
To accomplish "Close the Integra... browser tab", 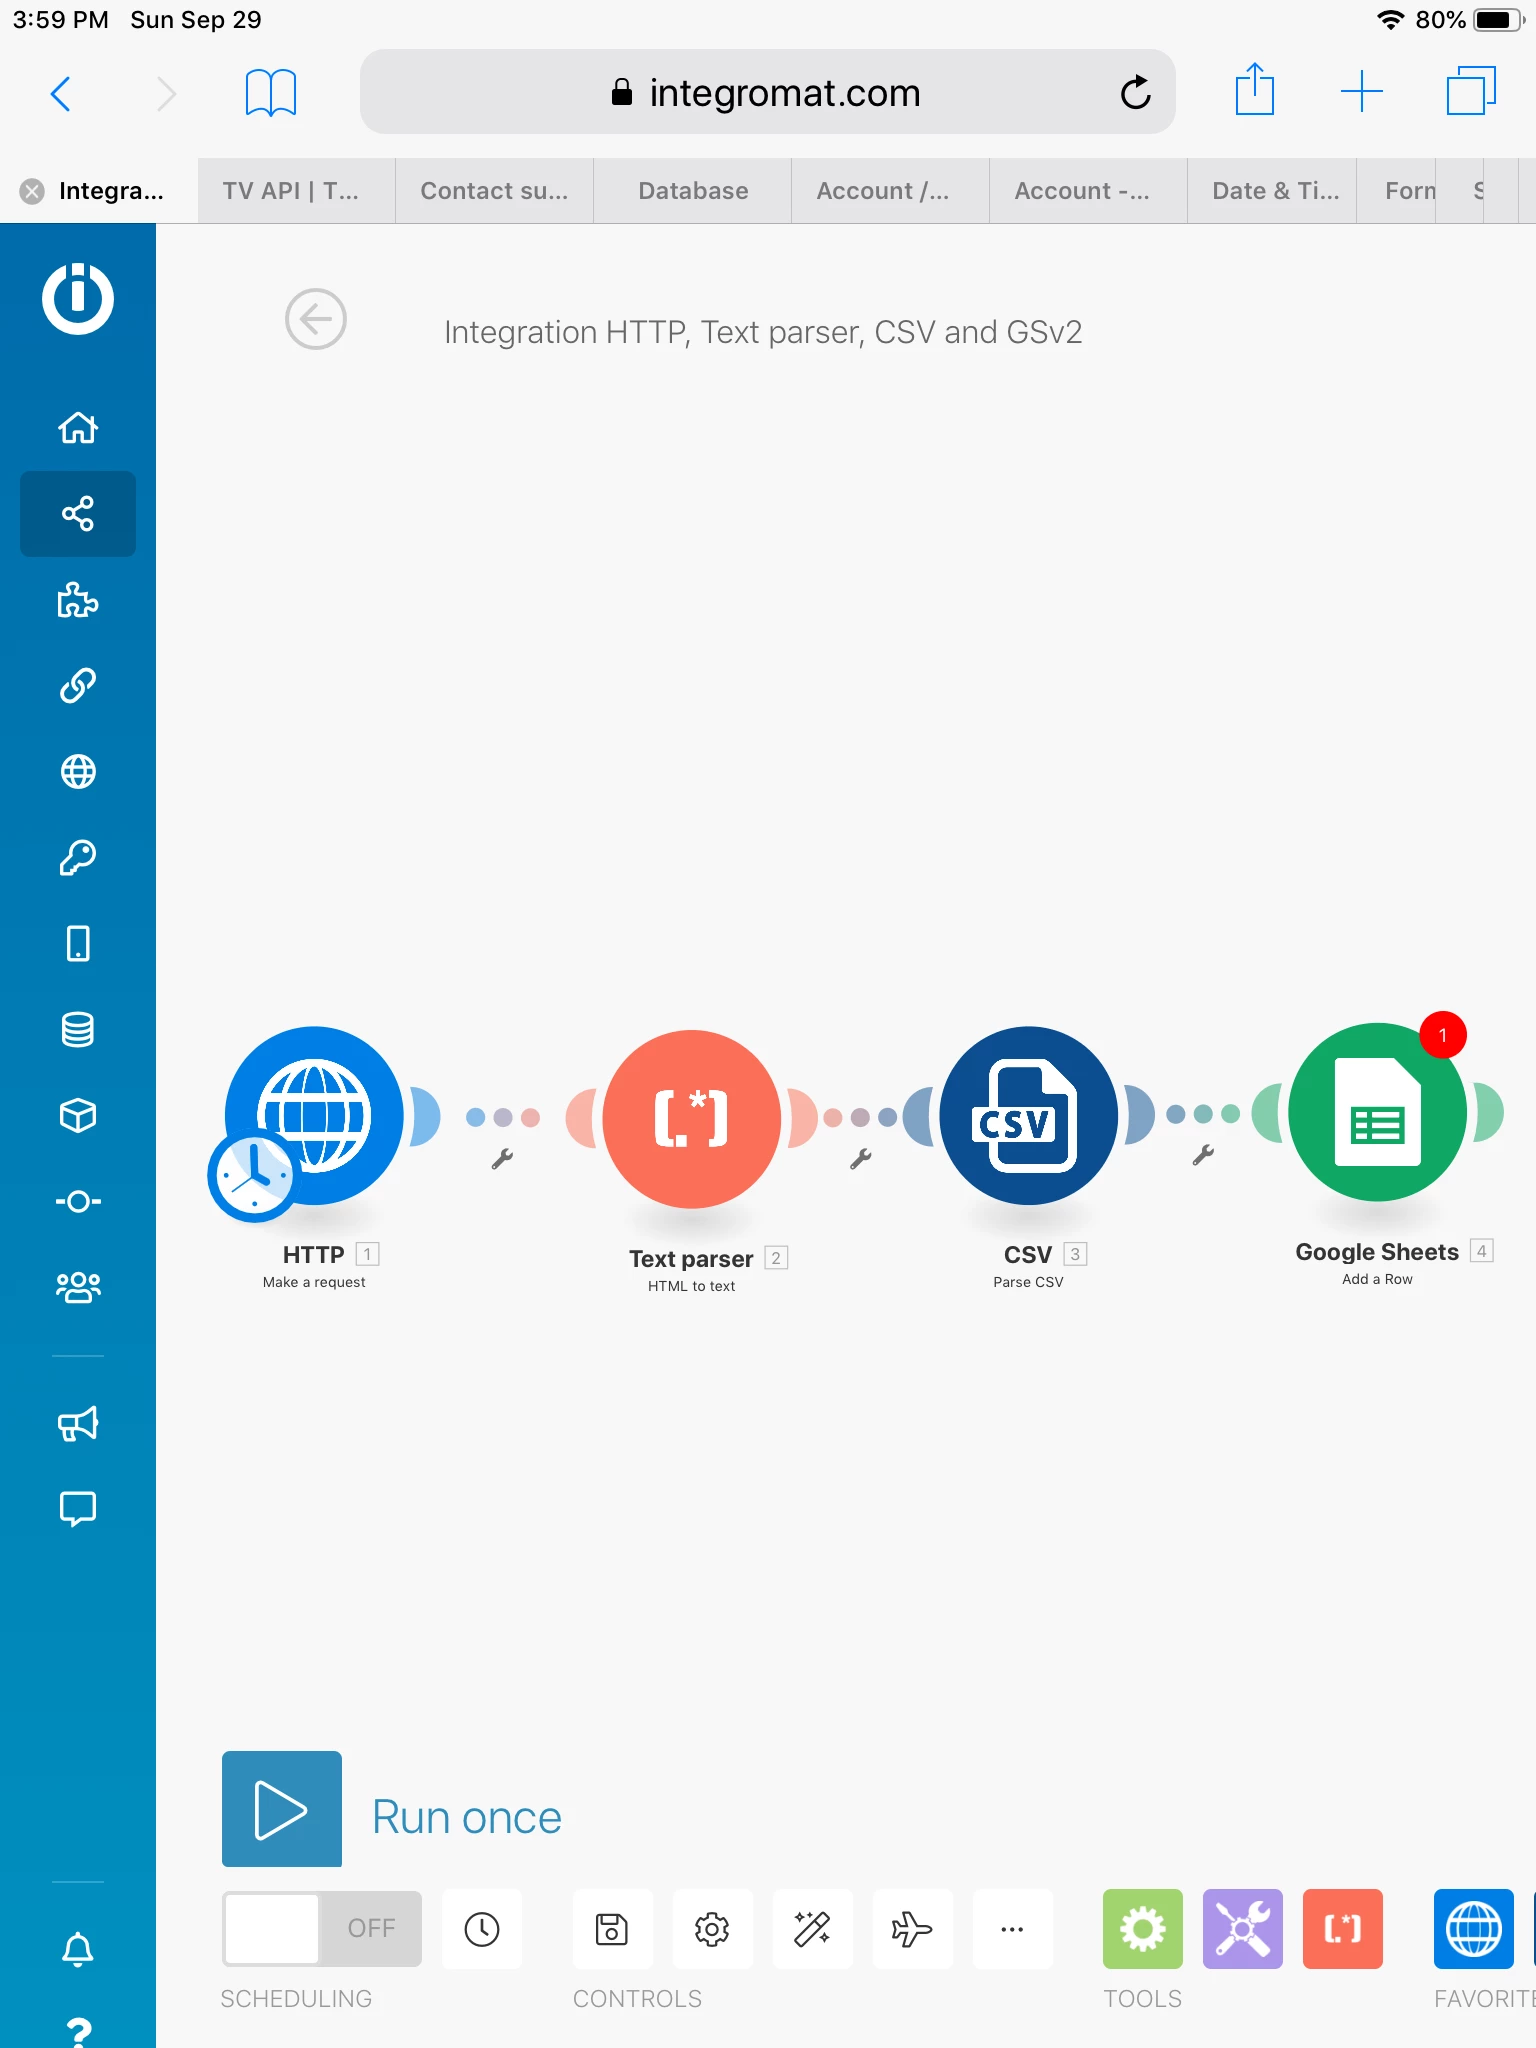I will click(x=32, y=191).
